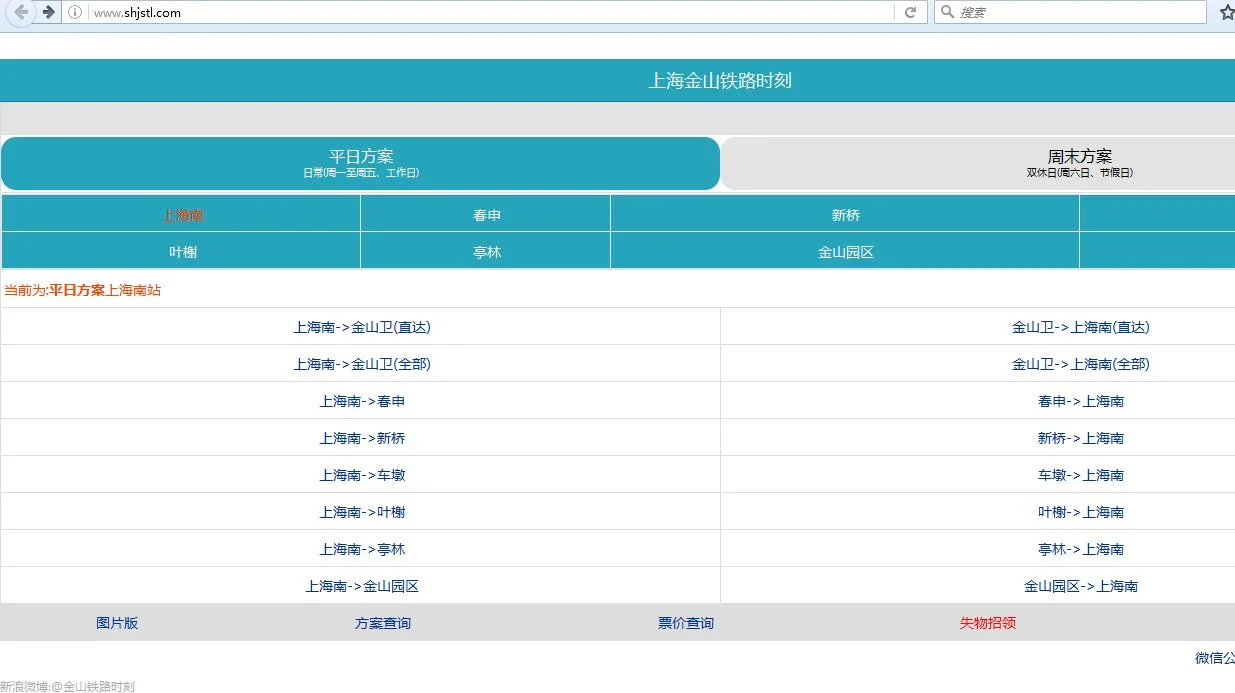Click the browser forward arrow button
Image resolution: width=1235 pixels, height=693 pixels.
[x=48, y=12]
